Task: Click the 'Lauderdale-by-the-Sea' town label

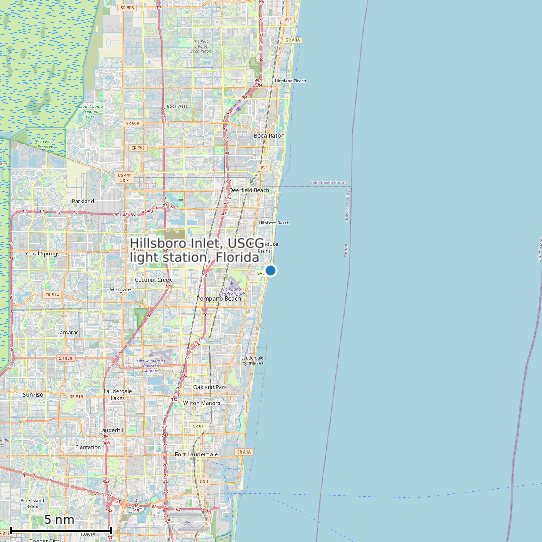Action: coord(254,361)
